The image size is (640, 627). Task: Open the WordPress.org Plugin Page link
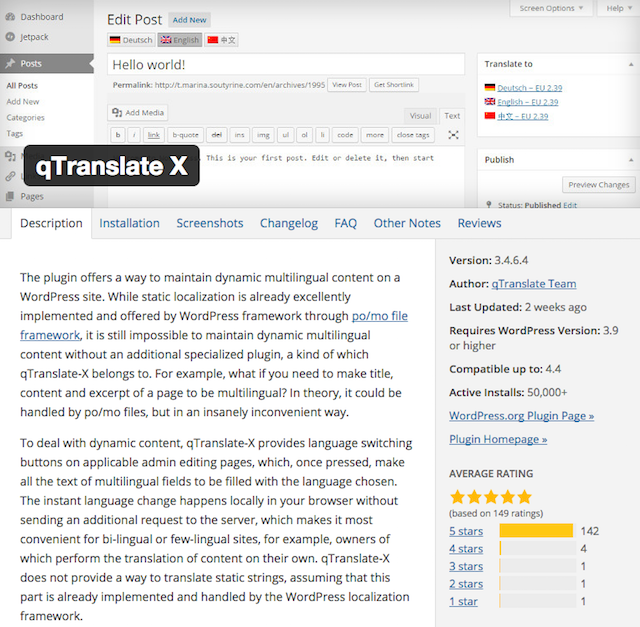point(522,416)
